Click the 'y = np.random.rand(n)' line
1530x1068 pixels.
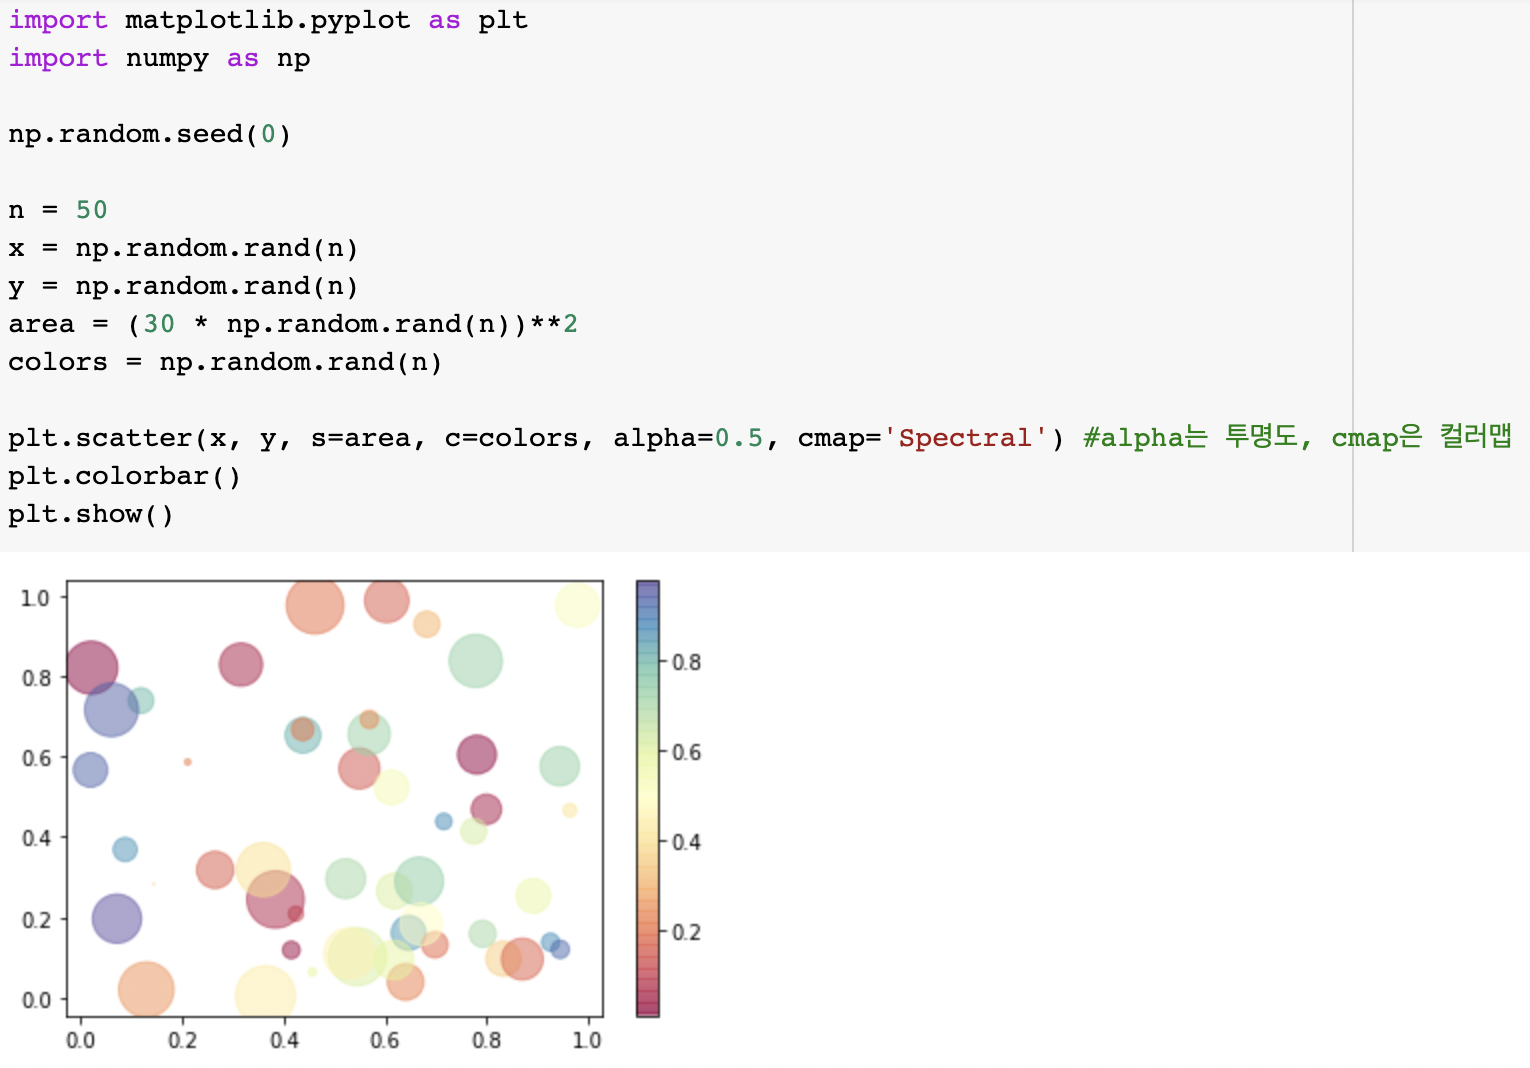tap(183, 286)
